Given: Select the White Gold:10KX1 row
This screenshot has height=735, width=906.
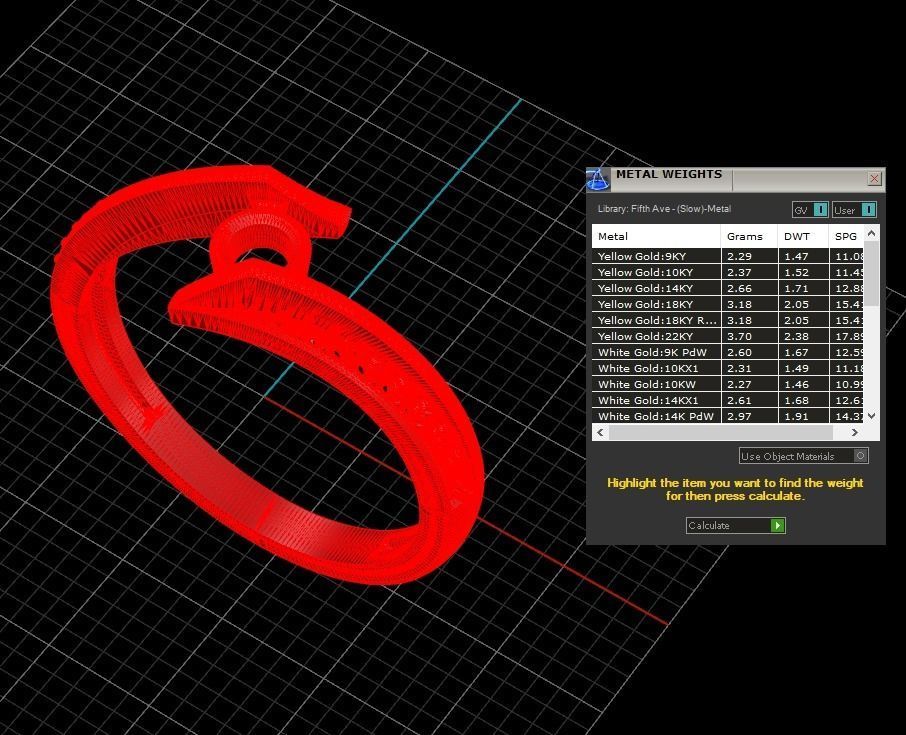Looking at the screenshot, I should [x=728, y=368].
